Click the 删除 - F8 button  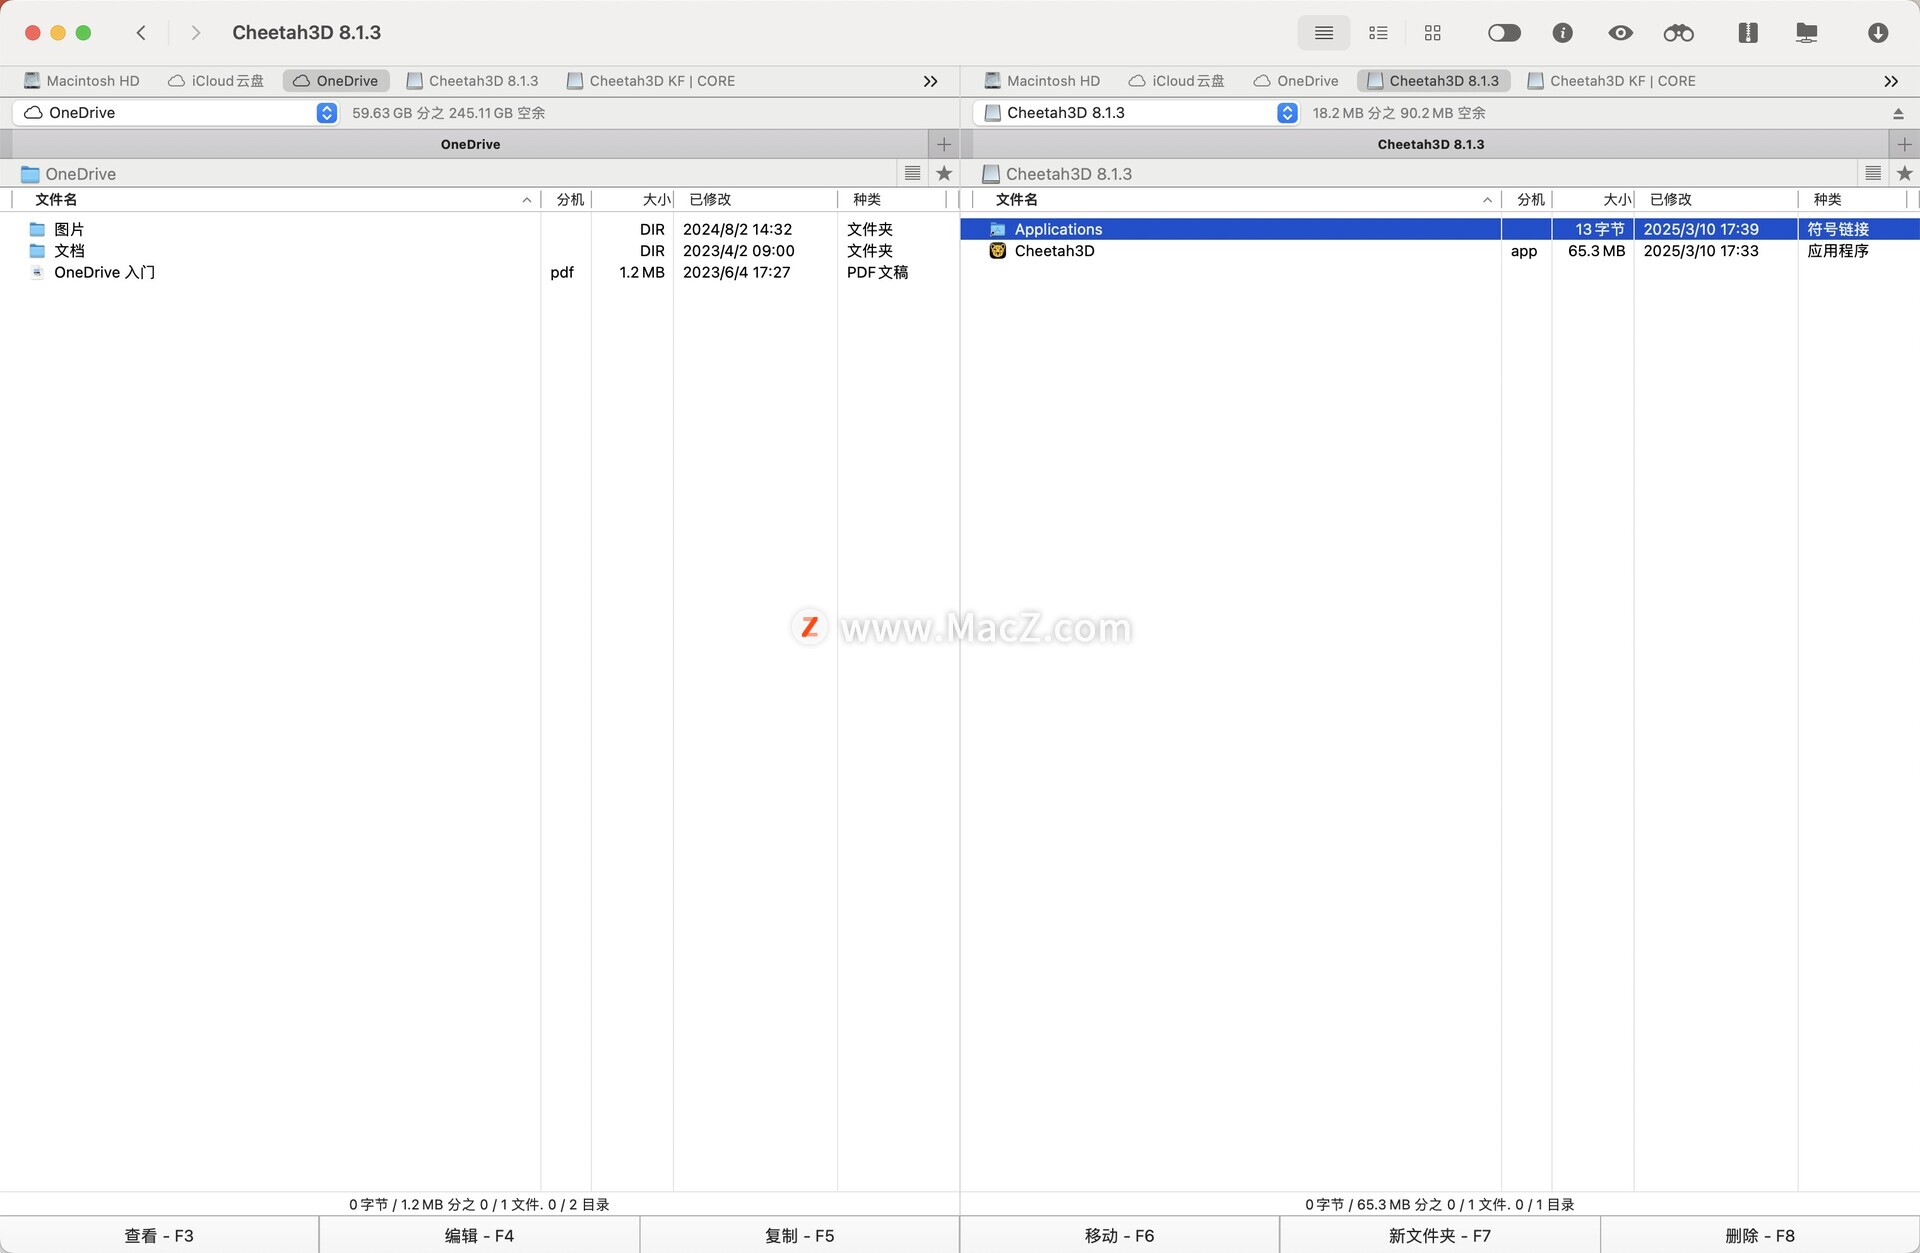(1760, 1235)
